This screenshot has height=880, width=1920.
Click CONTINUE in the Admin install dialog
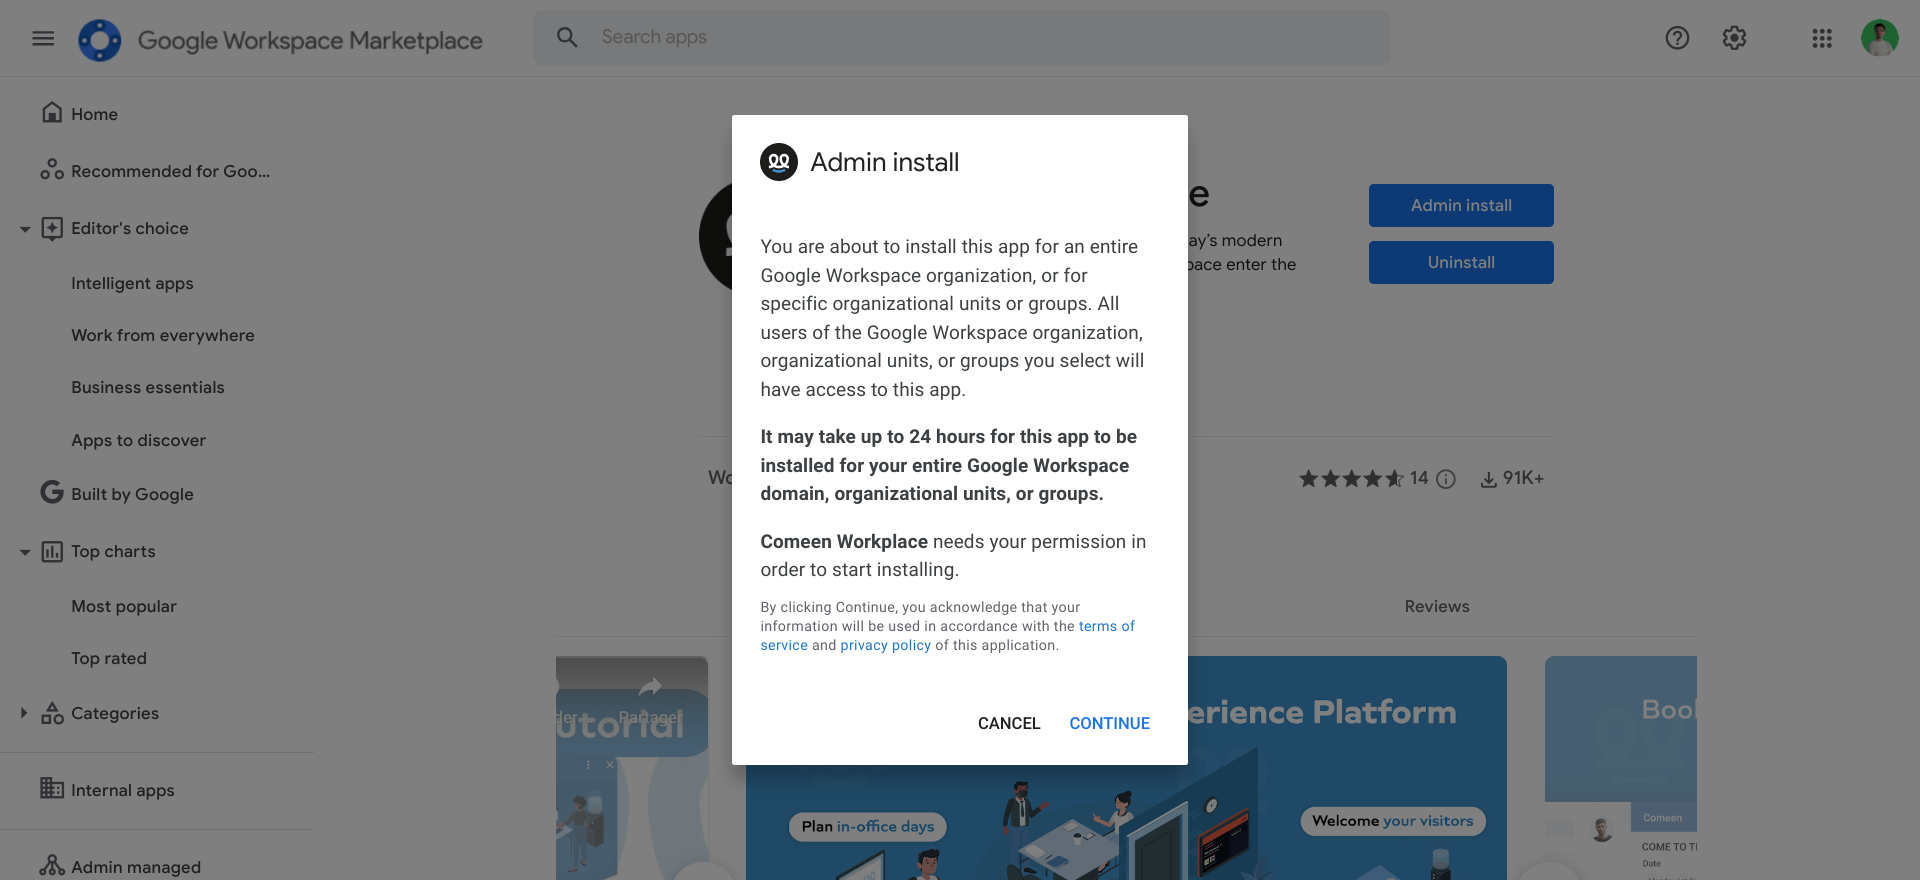(1110, 723)
